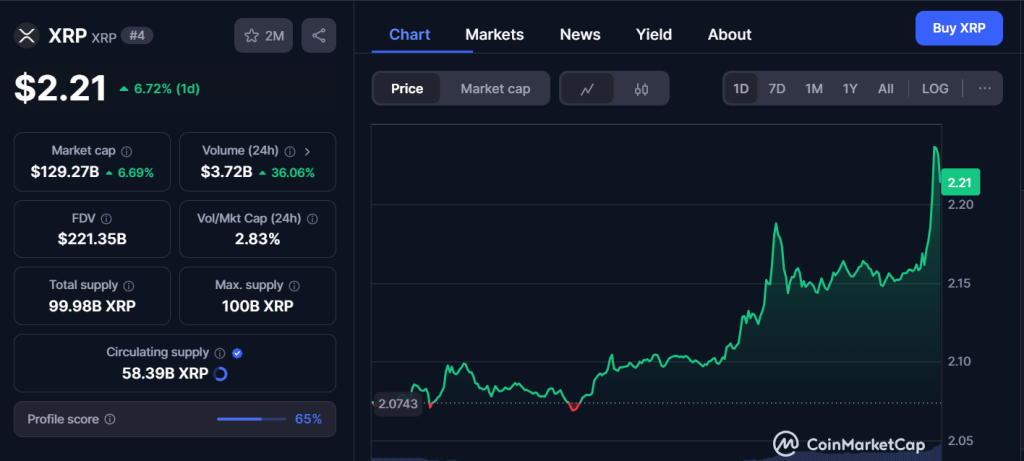
Task: Click info icon beside Vol/Mkt Cap (24h)
Action: 312,219
